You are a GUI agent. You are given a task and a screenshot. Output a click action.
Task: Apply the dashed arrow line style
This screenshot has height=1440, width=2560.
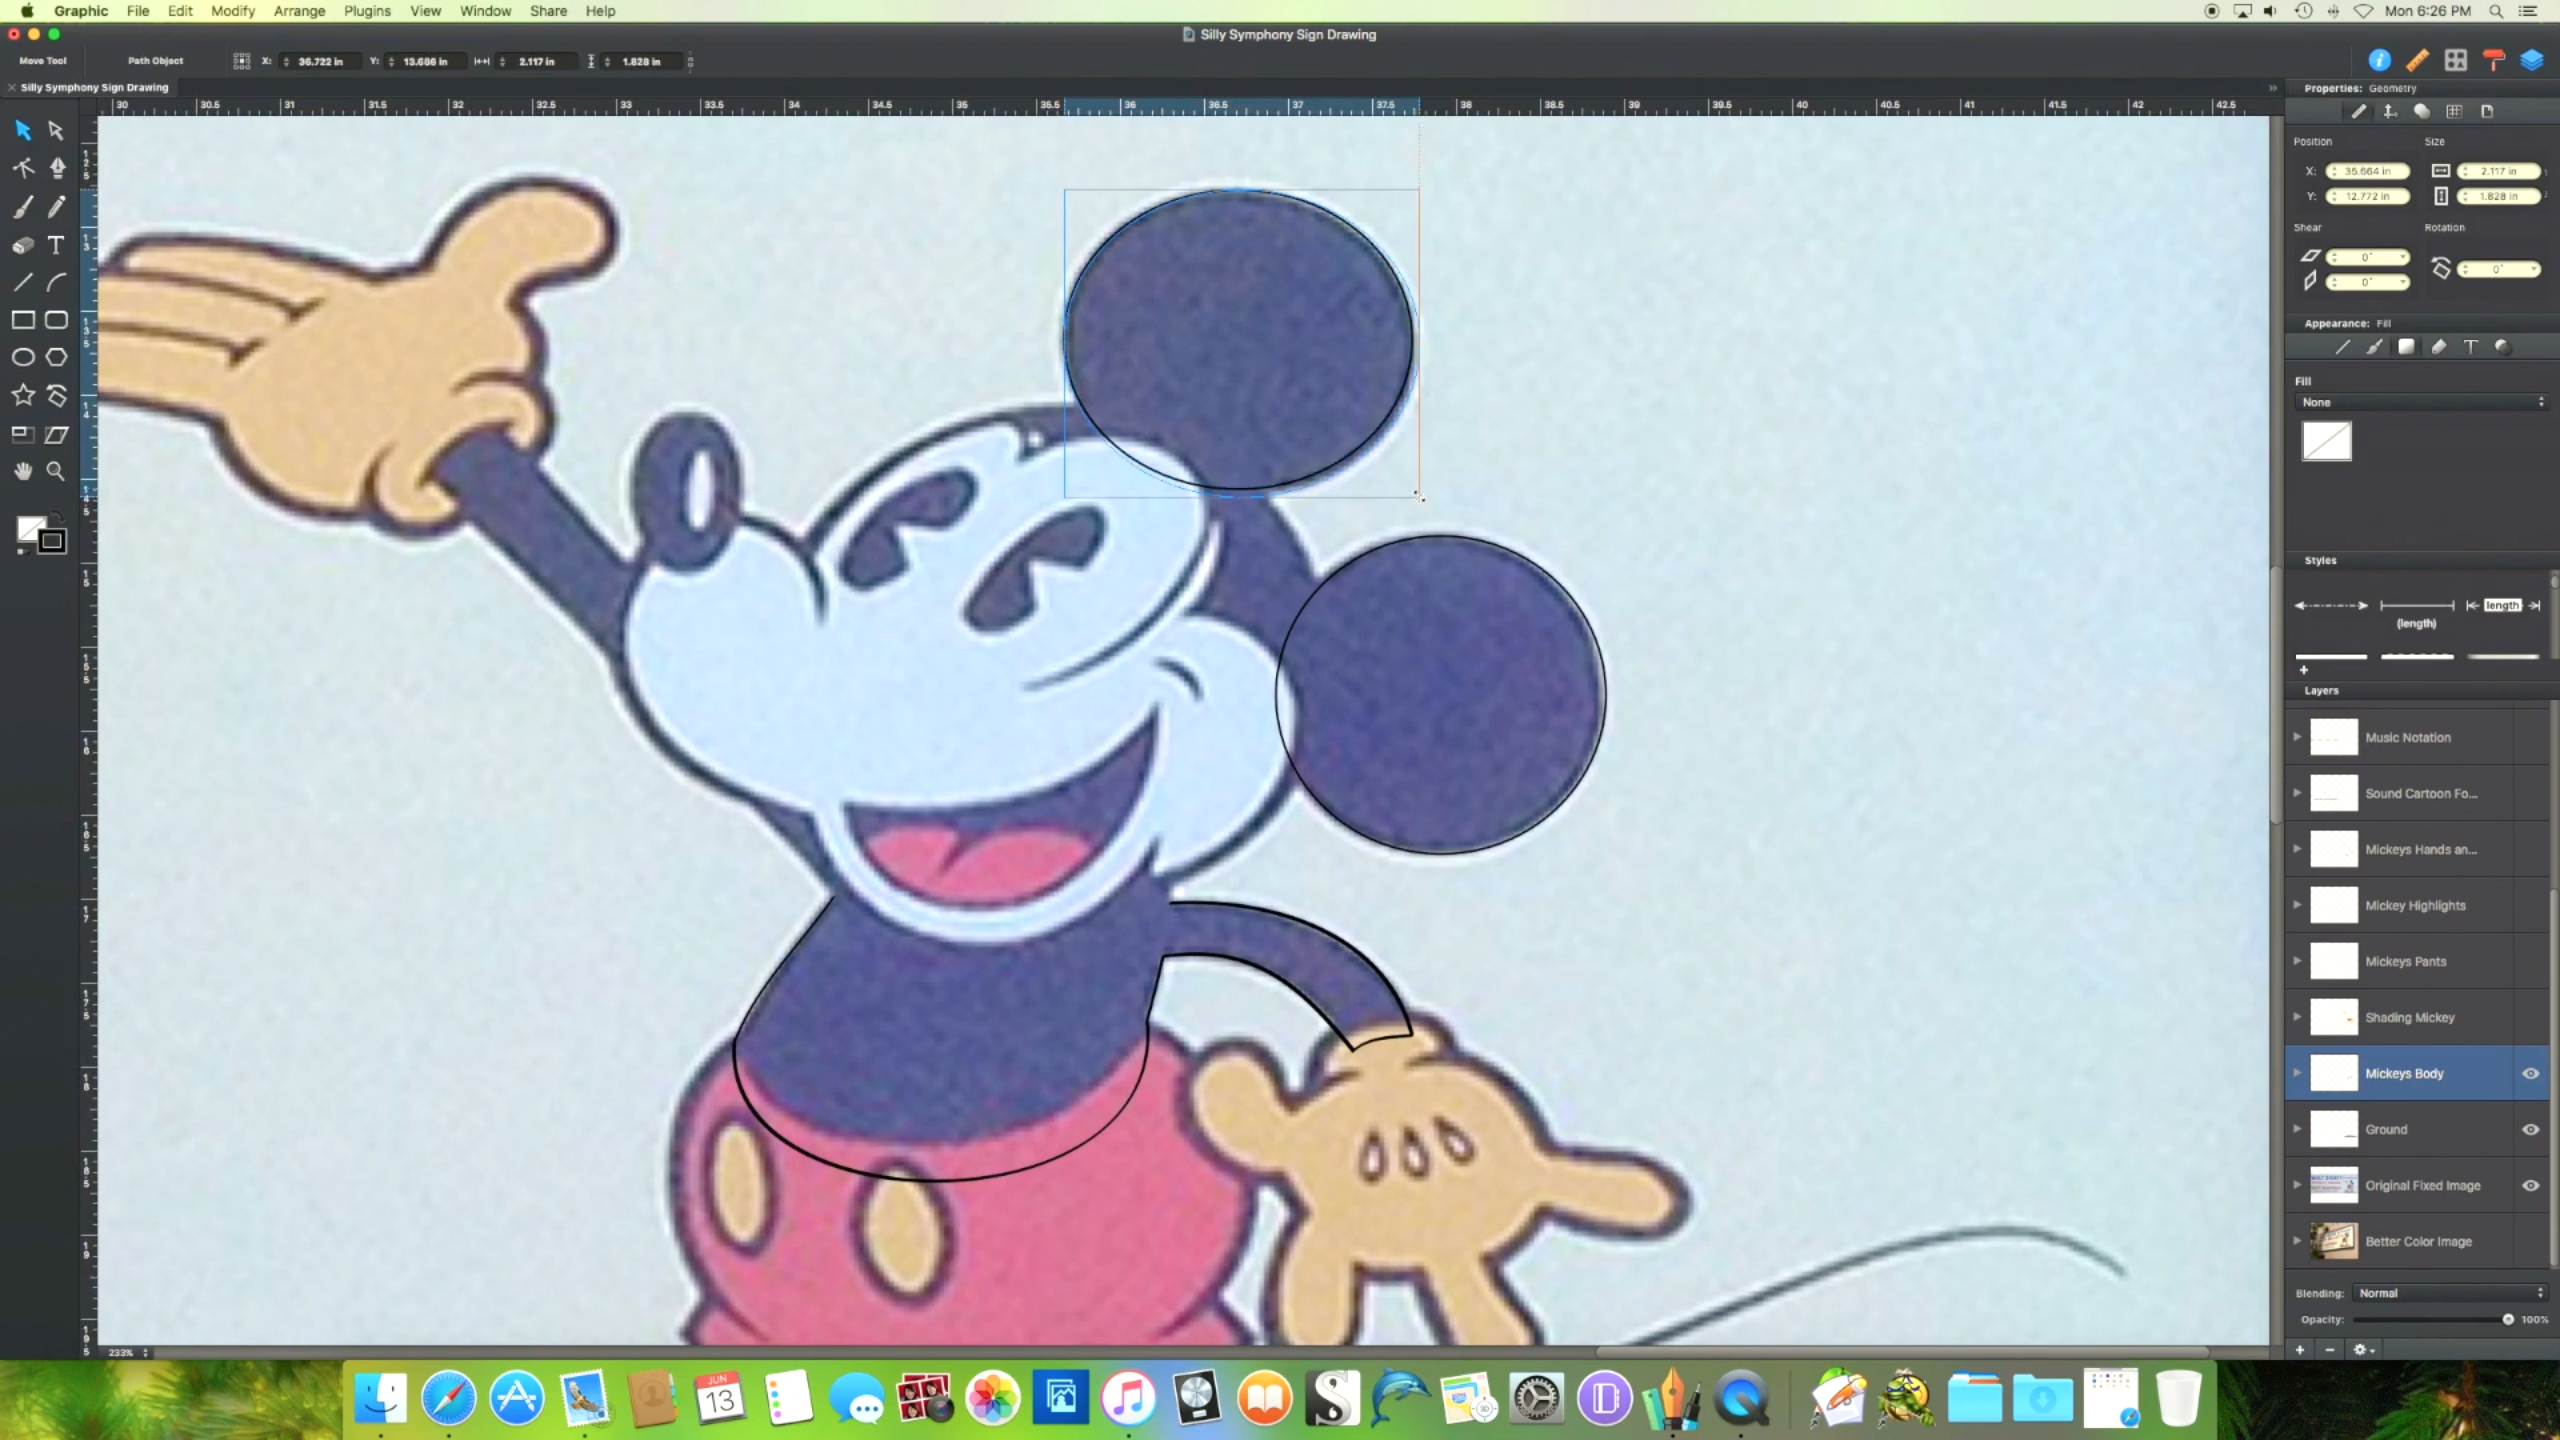click(x=2331, y=605)
